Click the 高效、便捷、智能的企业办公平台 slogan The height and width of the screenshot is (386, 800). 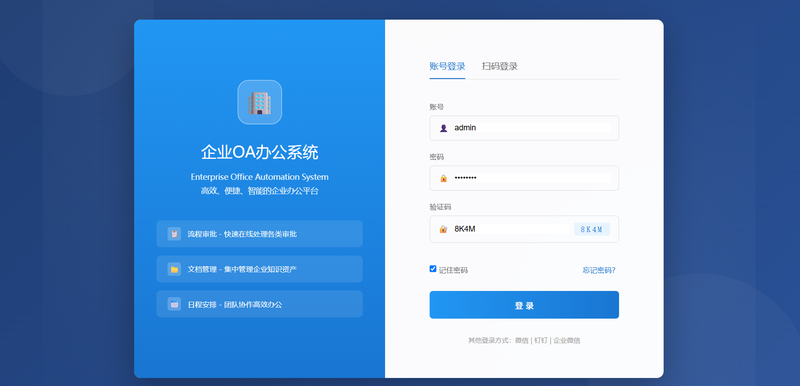tap(260, 191)
